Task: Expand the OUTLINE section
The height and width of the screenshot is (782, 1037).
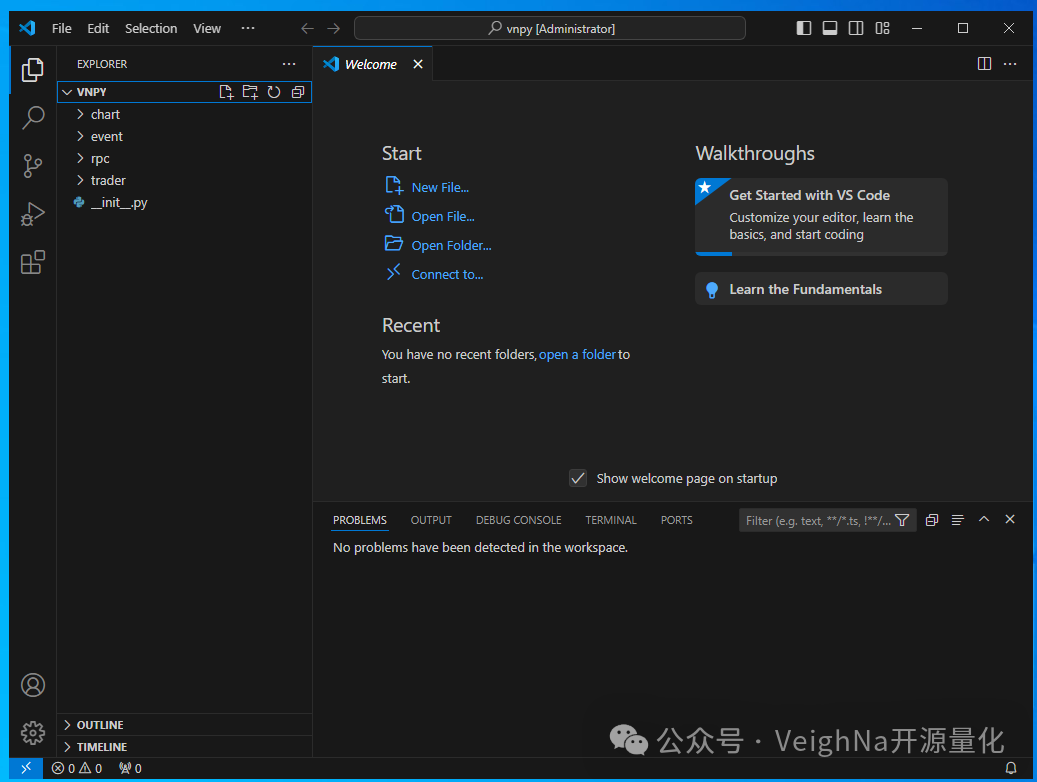Action: click(100, 725)
